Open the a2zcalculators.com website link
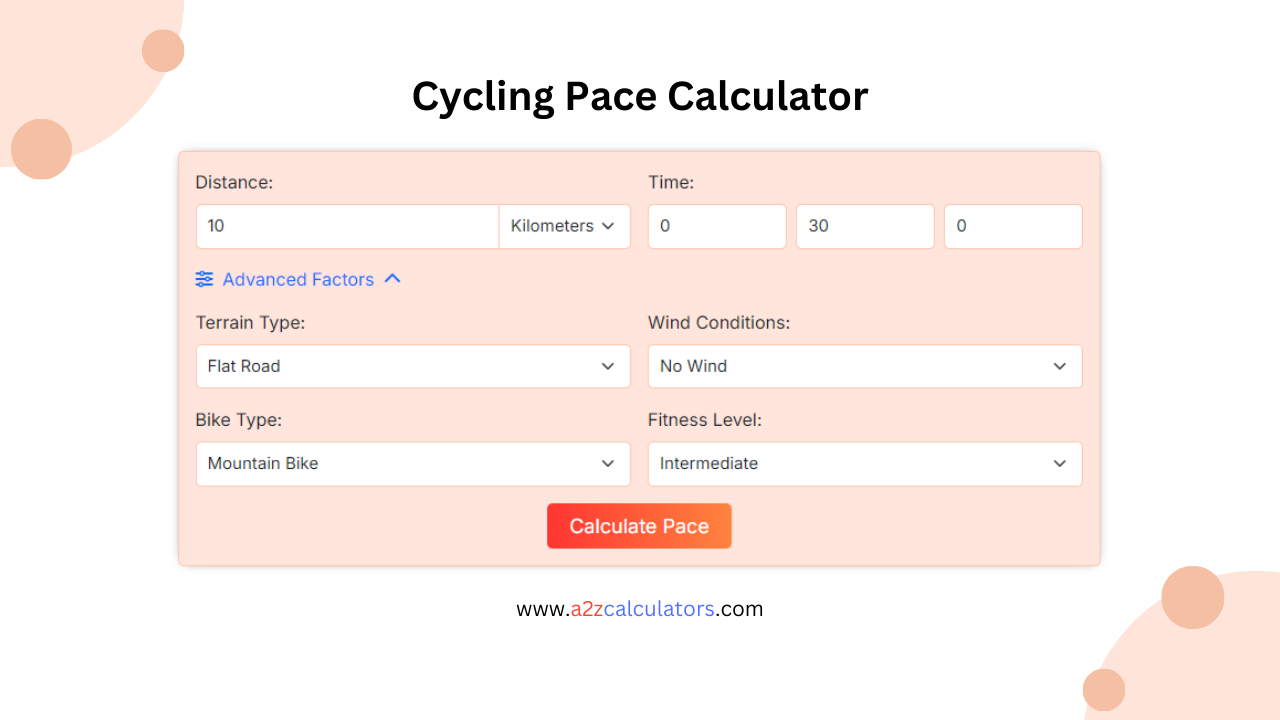This screenshot has height=720, width=1280. click(640, 608)
